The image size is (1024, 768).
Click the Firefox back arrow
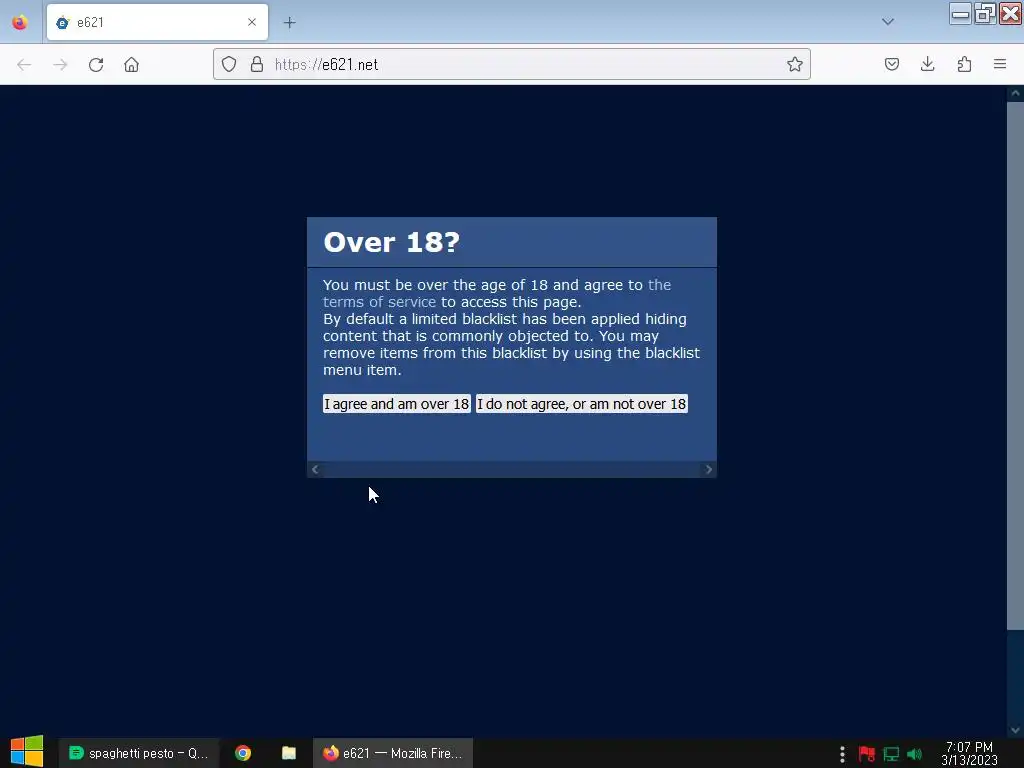tap(24, 65)
